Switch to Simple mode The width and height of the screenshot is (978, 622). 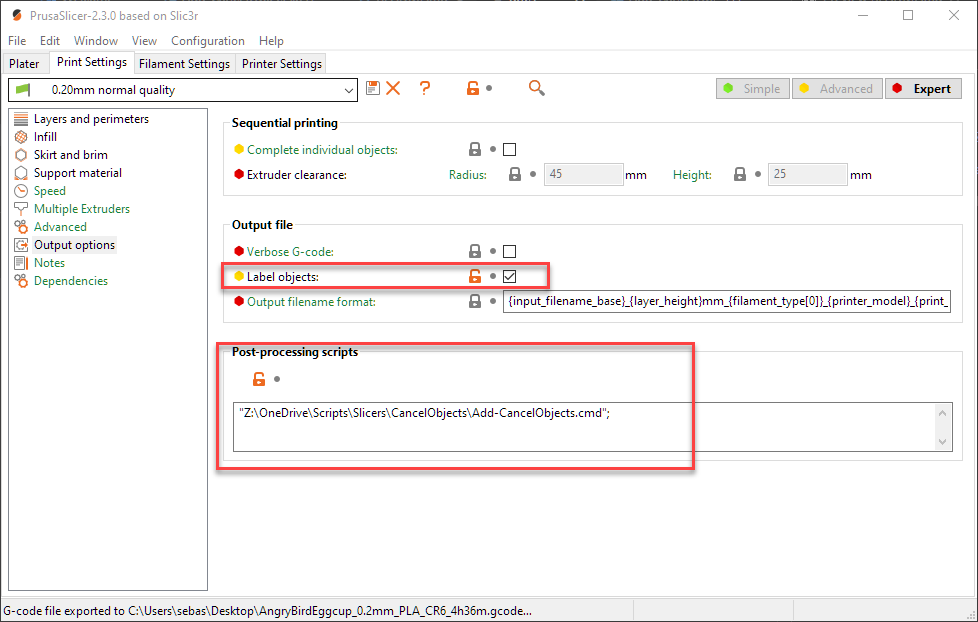[x=753, y=89]
